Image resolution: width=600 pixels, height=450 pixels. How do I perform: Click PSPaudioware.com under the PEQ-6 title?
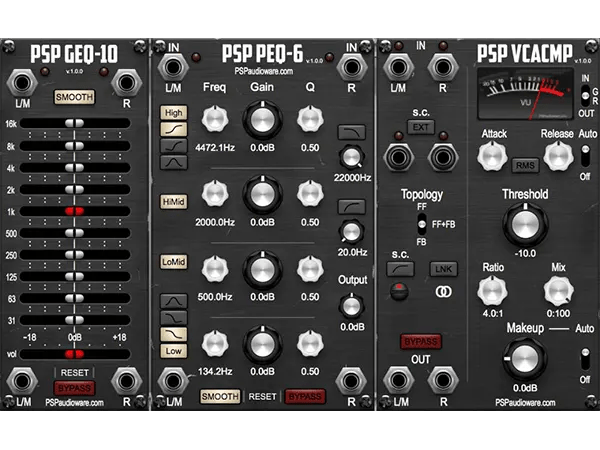tap(264, 71)
